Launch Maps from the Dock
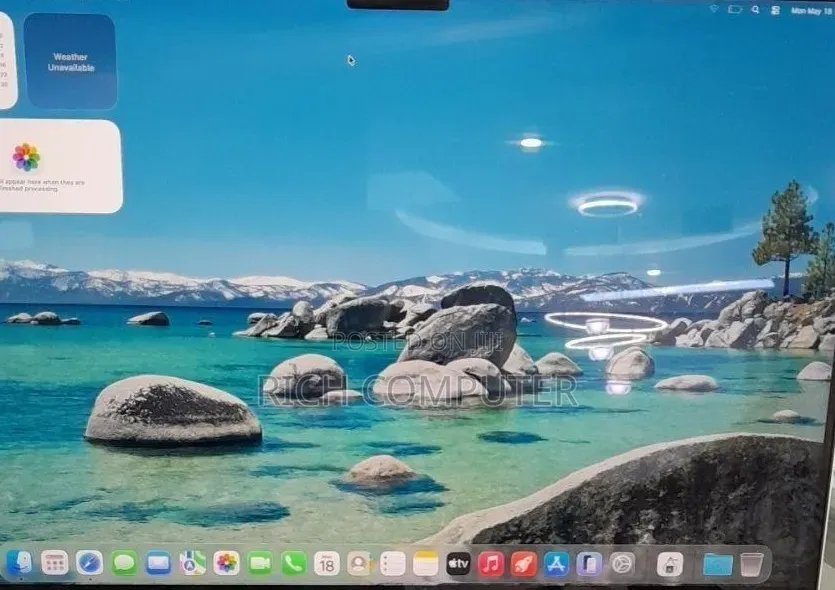Viewport: 835px width, 590px height. pyautogui.click(x=192, y=563)
